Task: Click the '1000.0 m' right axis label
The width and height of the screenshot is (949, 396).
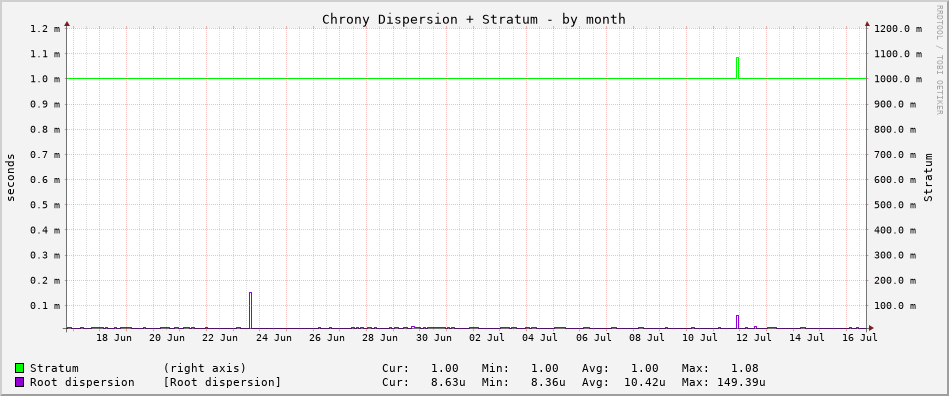Action: (898, 79)
